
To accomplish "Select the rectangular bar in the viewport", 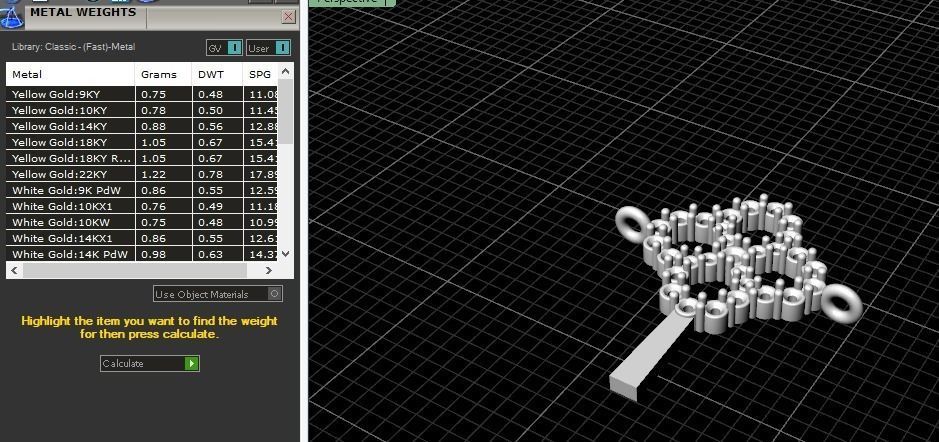I will [x=650, y=356].
